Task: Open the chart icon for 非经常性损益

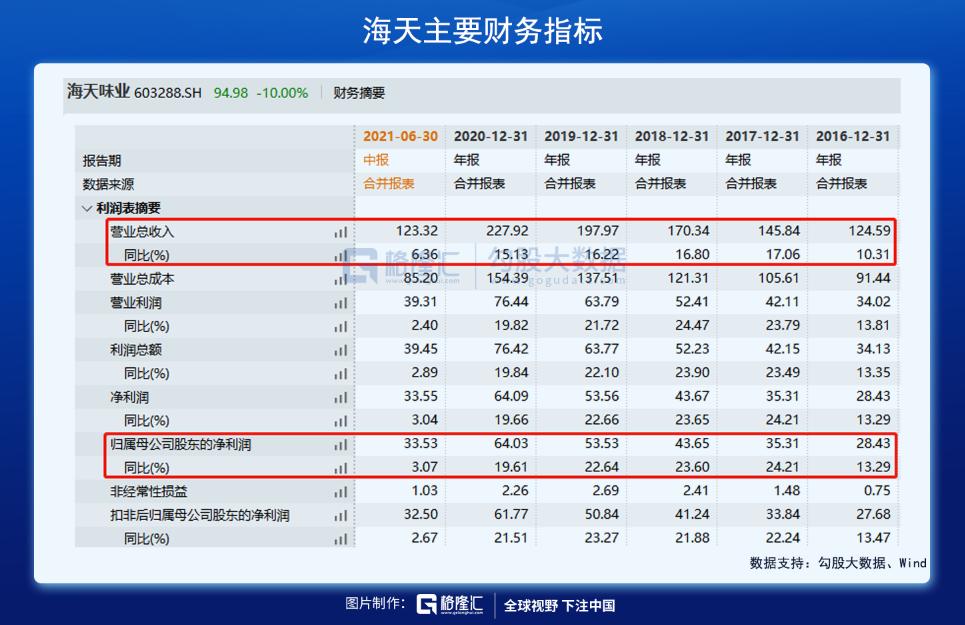Action: (x=340, y=492)
